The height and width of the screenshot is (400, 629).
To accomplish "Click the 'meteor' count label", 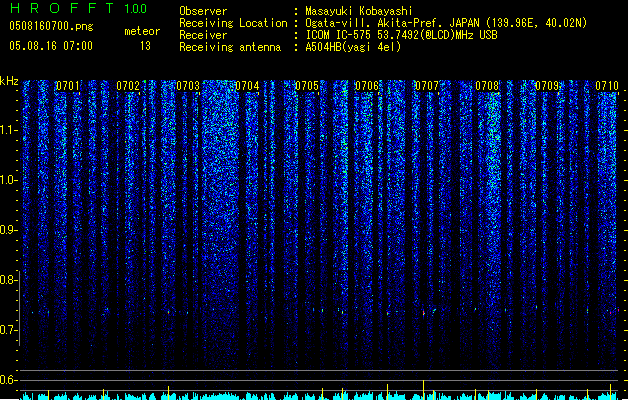I will (x=142, y=31).
